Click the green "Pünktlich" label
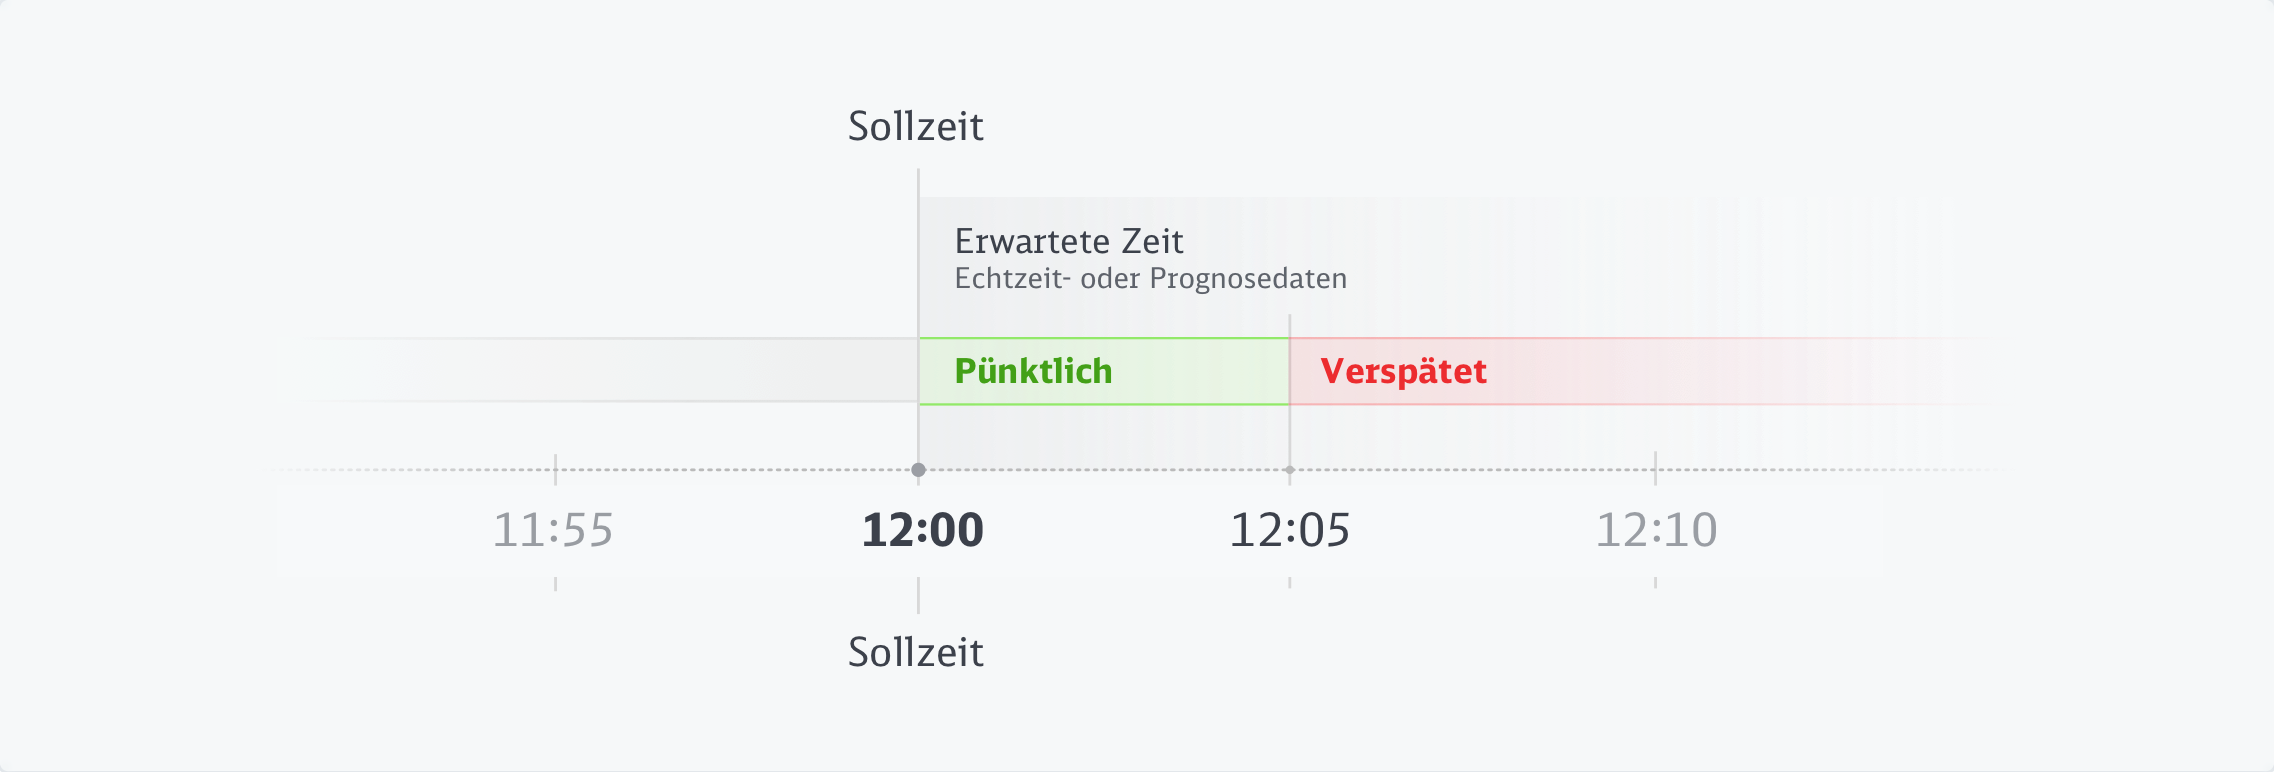 coord(1033,371)
